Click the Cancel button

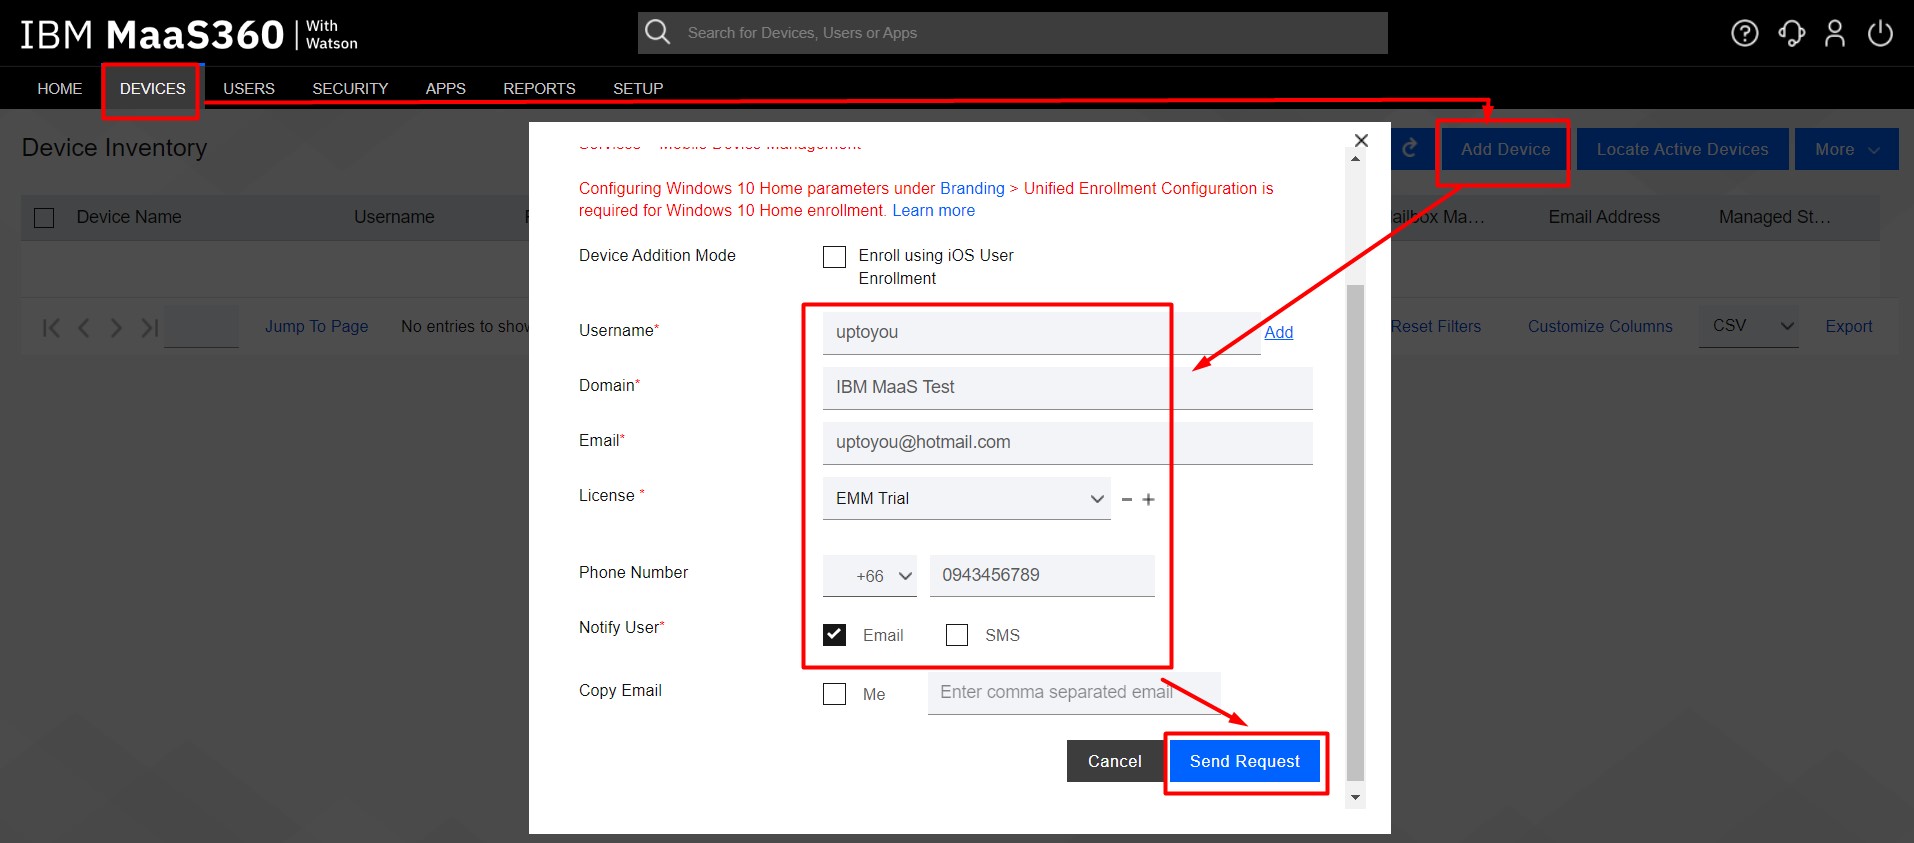[x=1114, y=761]
